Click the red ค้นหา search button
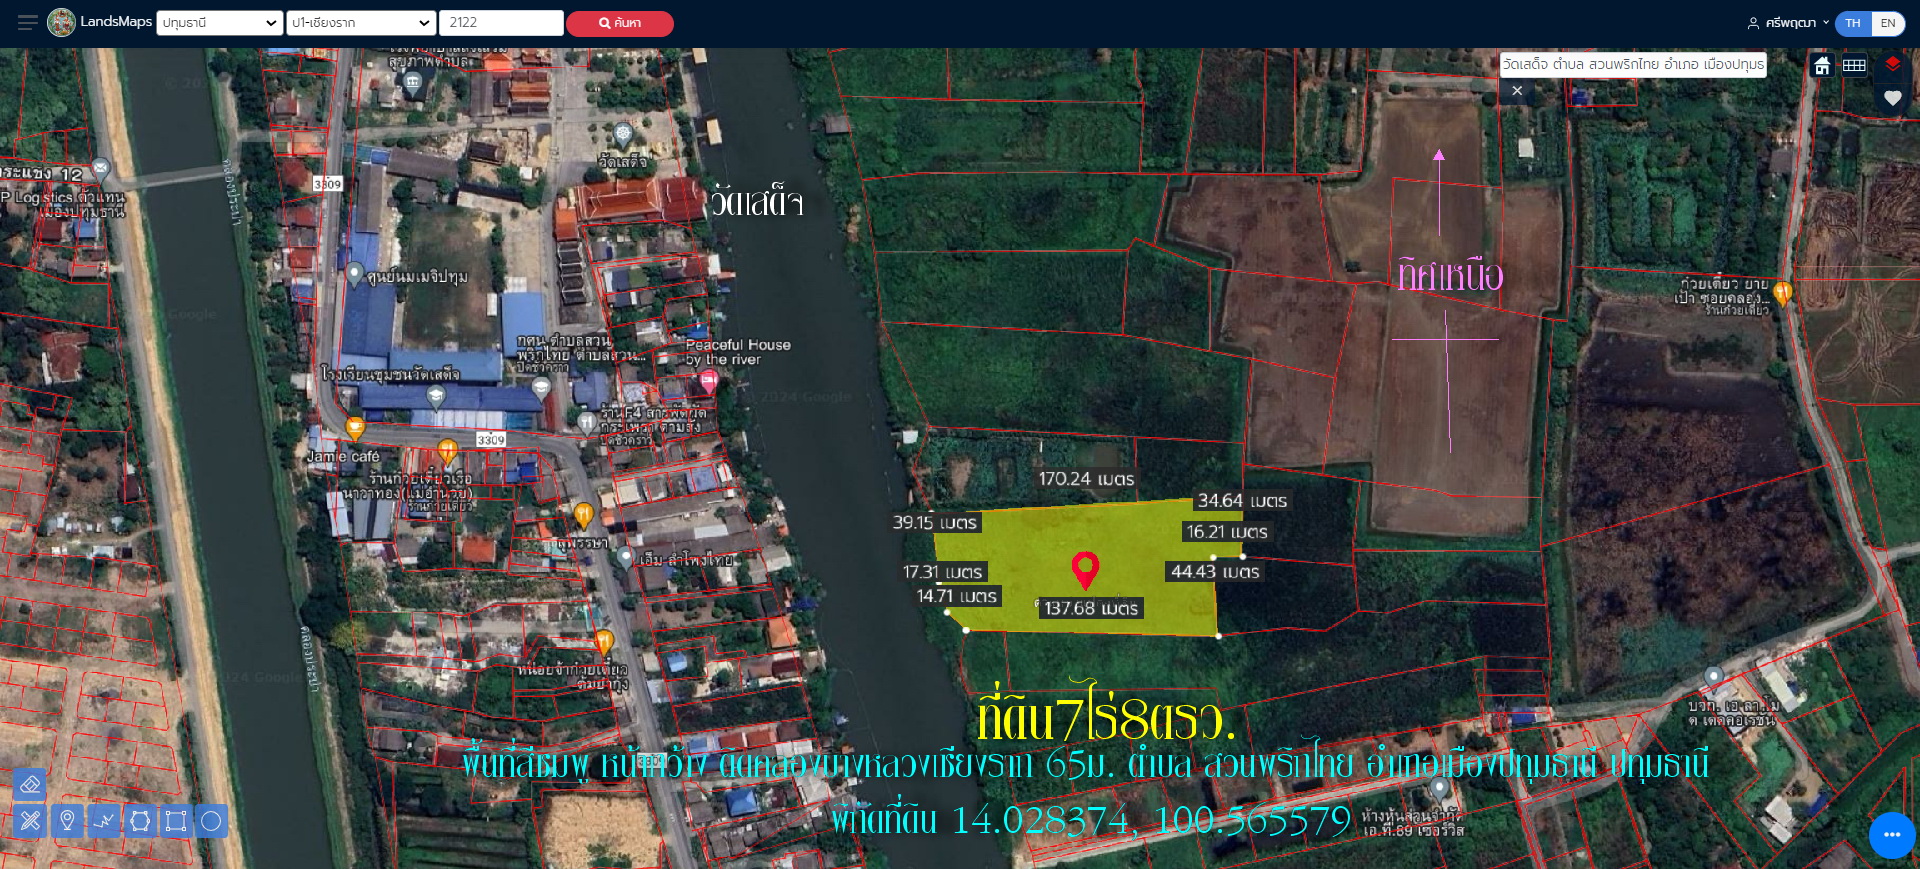Viewport: 1920px width, 869px height. coord(619,23)
